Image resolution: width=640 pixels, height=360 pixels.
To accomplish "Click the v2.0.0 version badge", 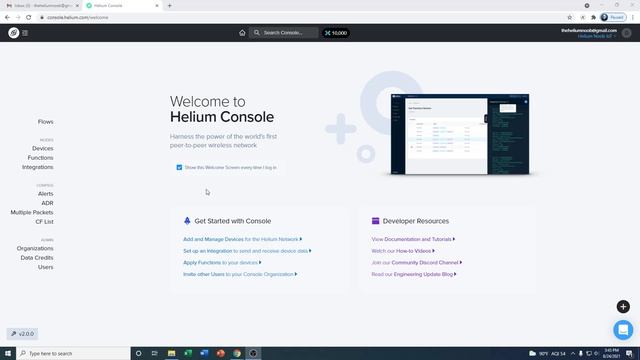I will pos(22,334).
